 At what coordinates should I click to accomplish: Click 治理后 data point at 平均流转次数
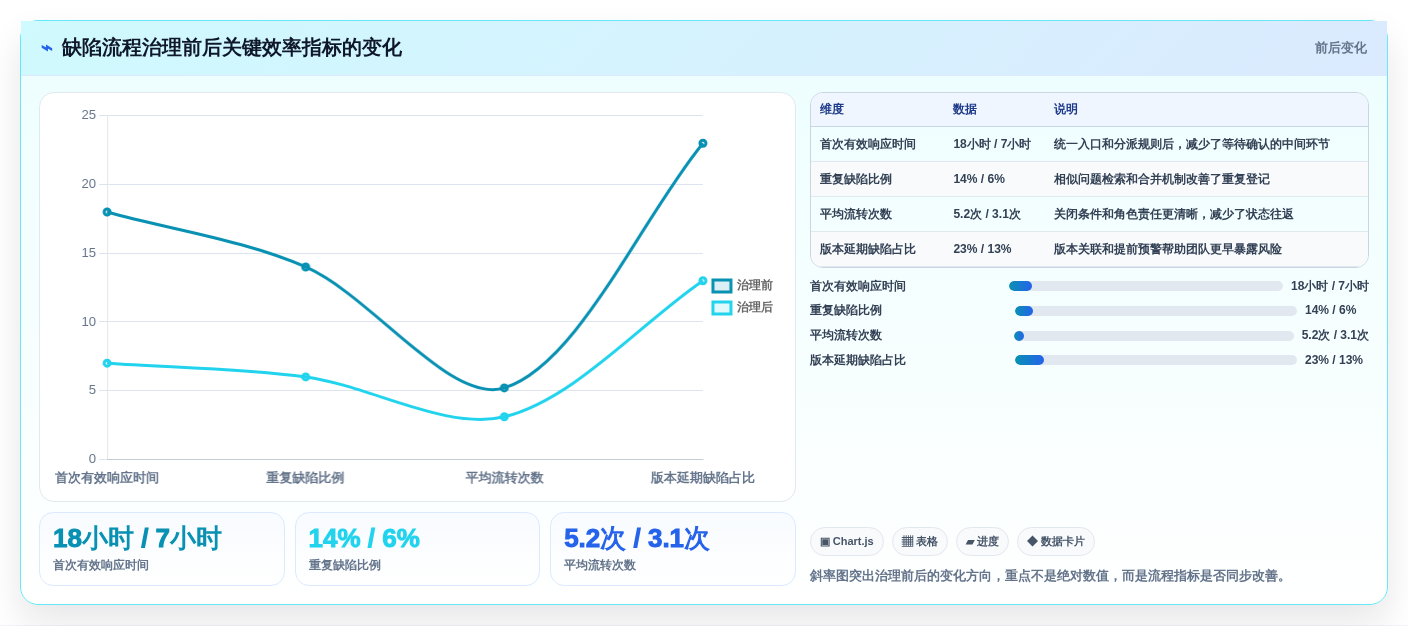504,417
